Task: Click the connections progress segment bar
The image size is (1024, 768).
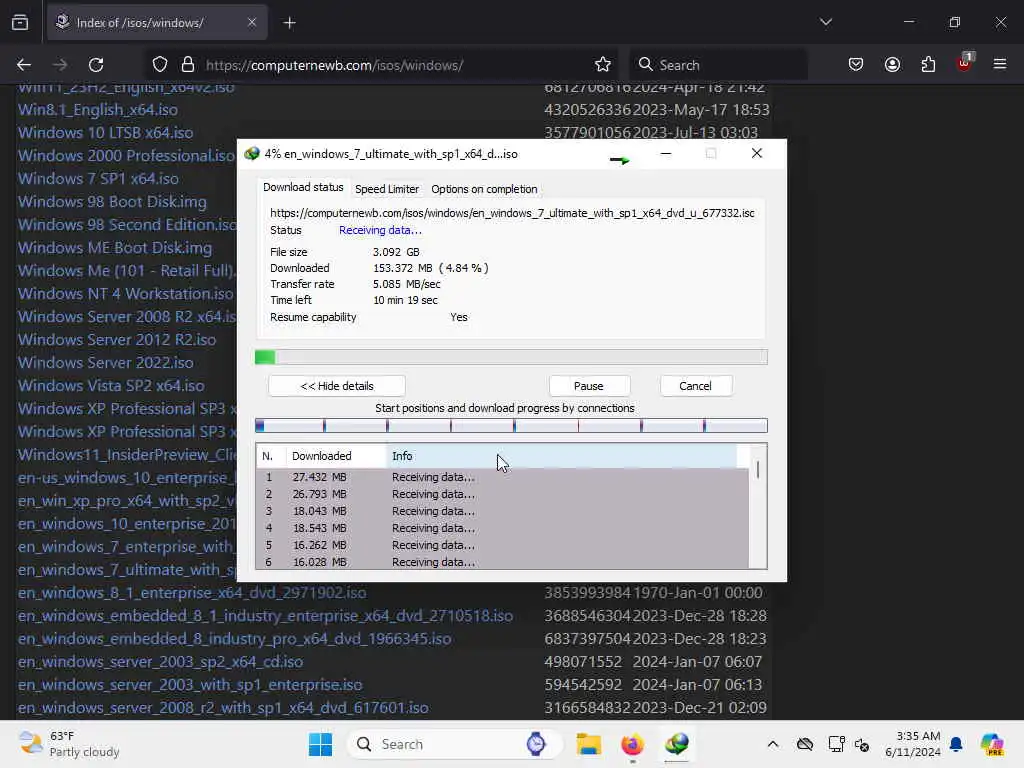Action: click(511, 426)
